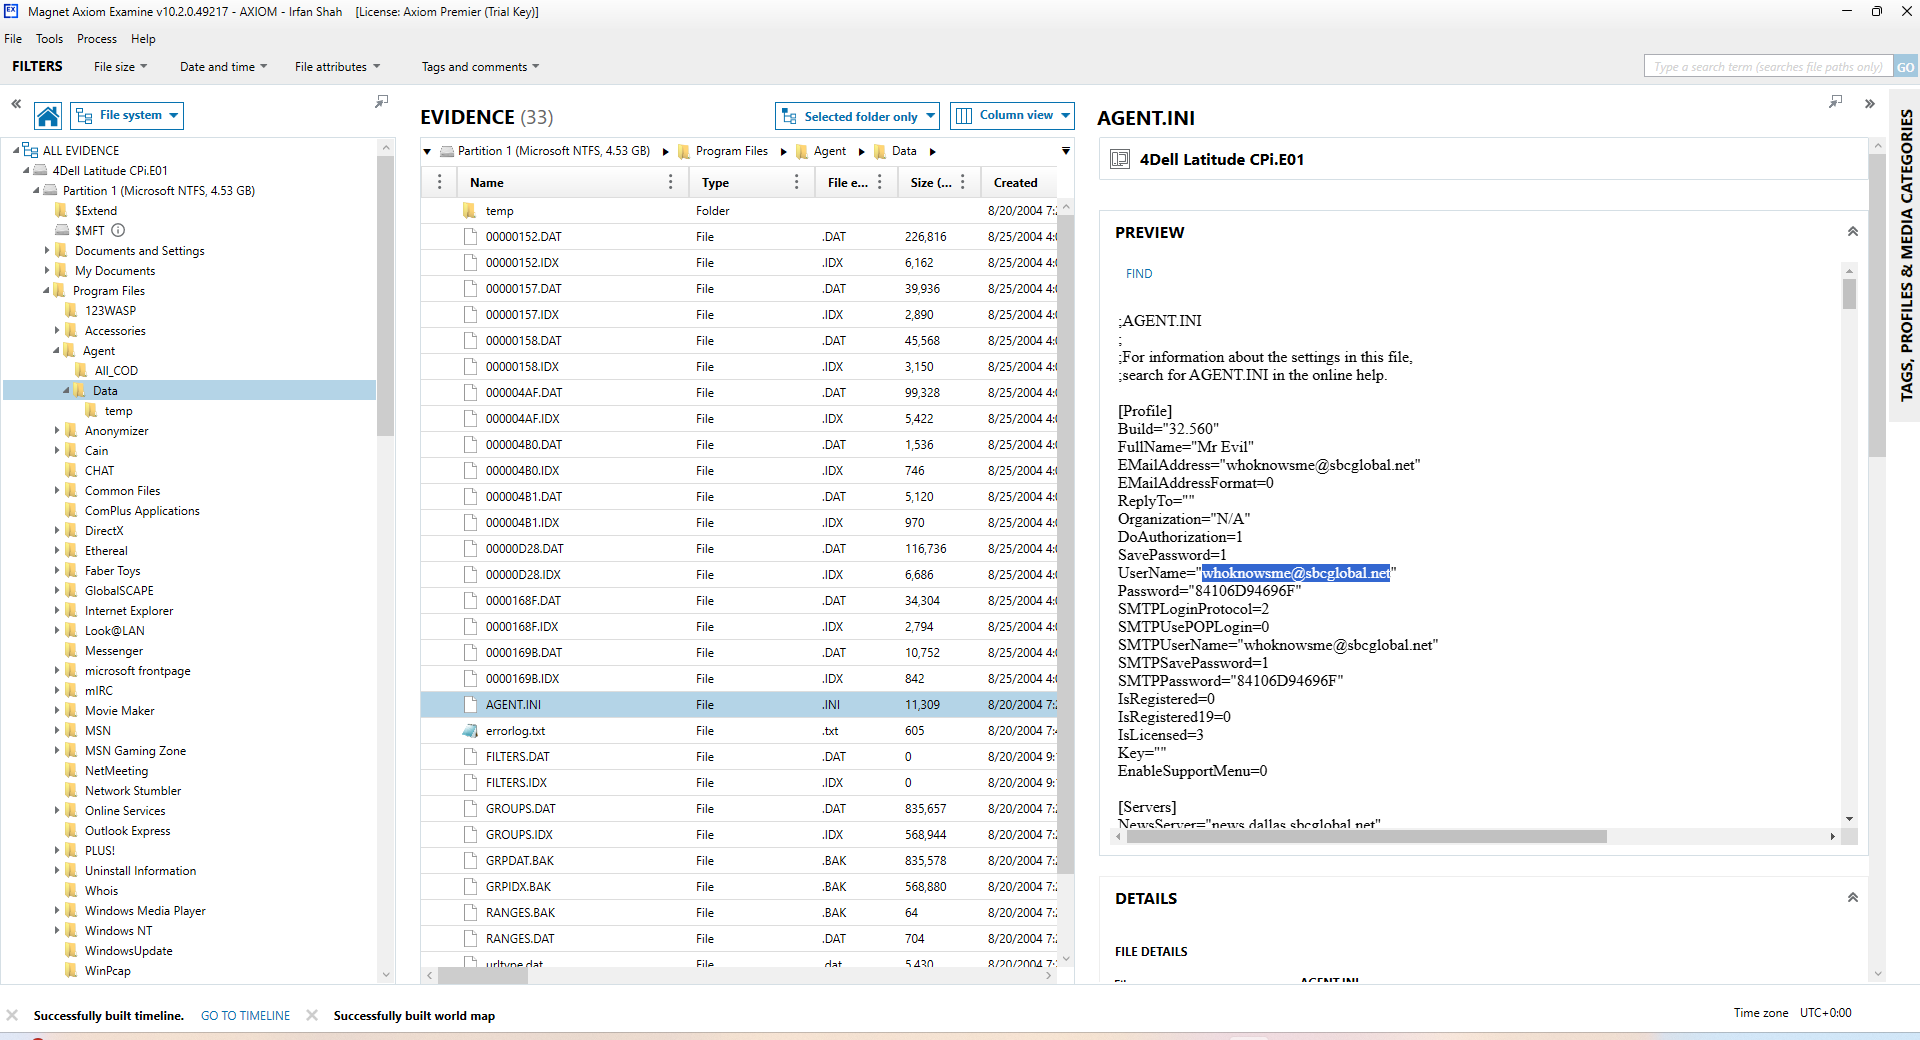This screenshot has width=1920, height=1040.
Task: Pin the right details pane
Action: tap(1835, 102)
